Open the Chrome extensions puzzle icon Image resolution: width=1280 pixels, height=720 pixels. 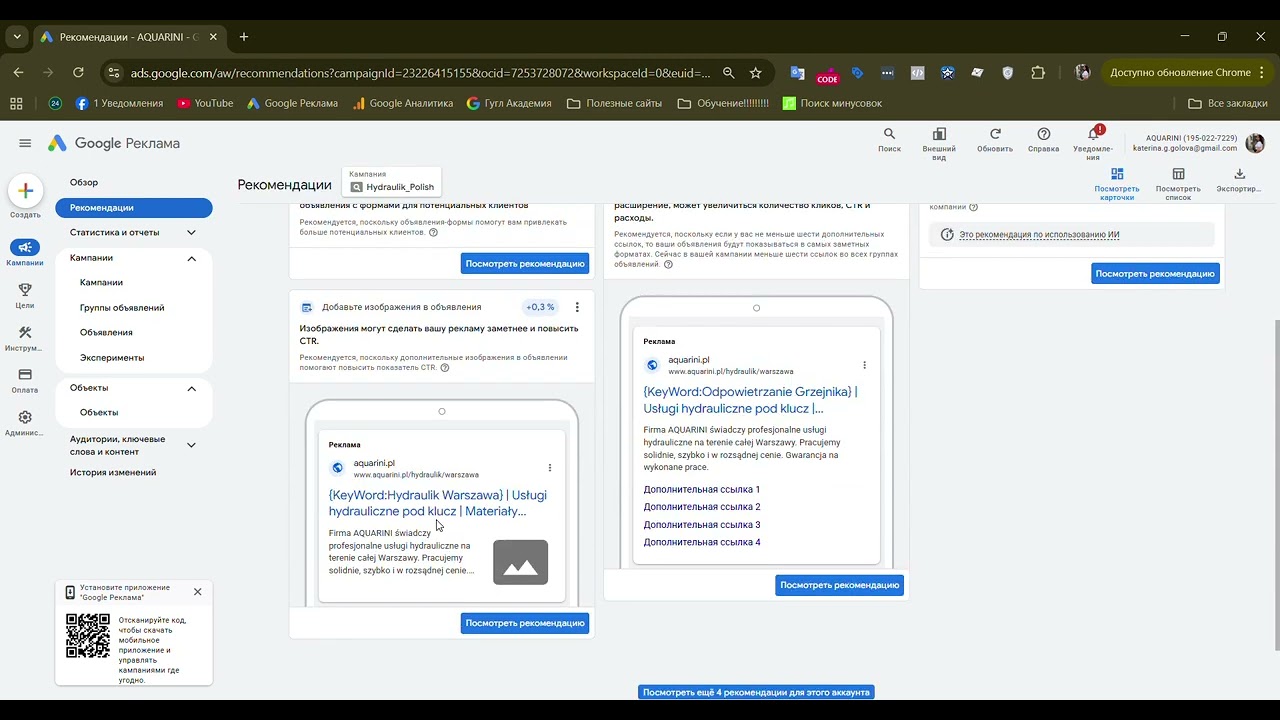[x=1038, y=73]
